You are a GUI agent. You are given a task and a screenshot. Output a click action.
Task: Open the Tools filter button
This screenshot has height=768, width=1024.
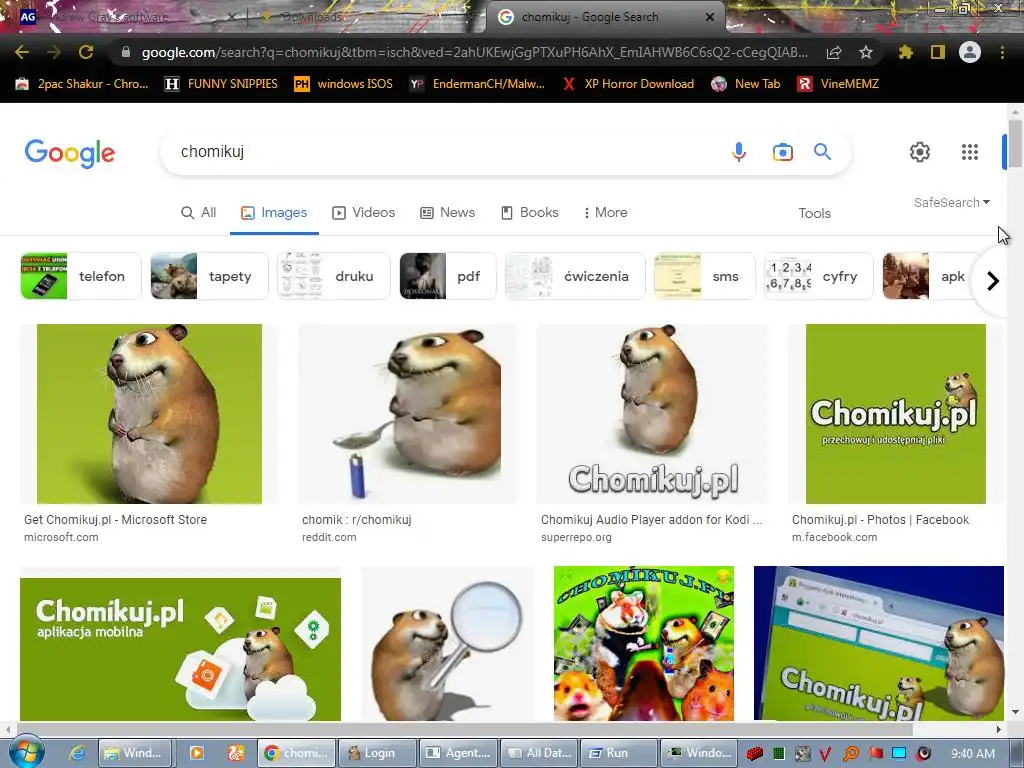coord(814,214)
